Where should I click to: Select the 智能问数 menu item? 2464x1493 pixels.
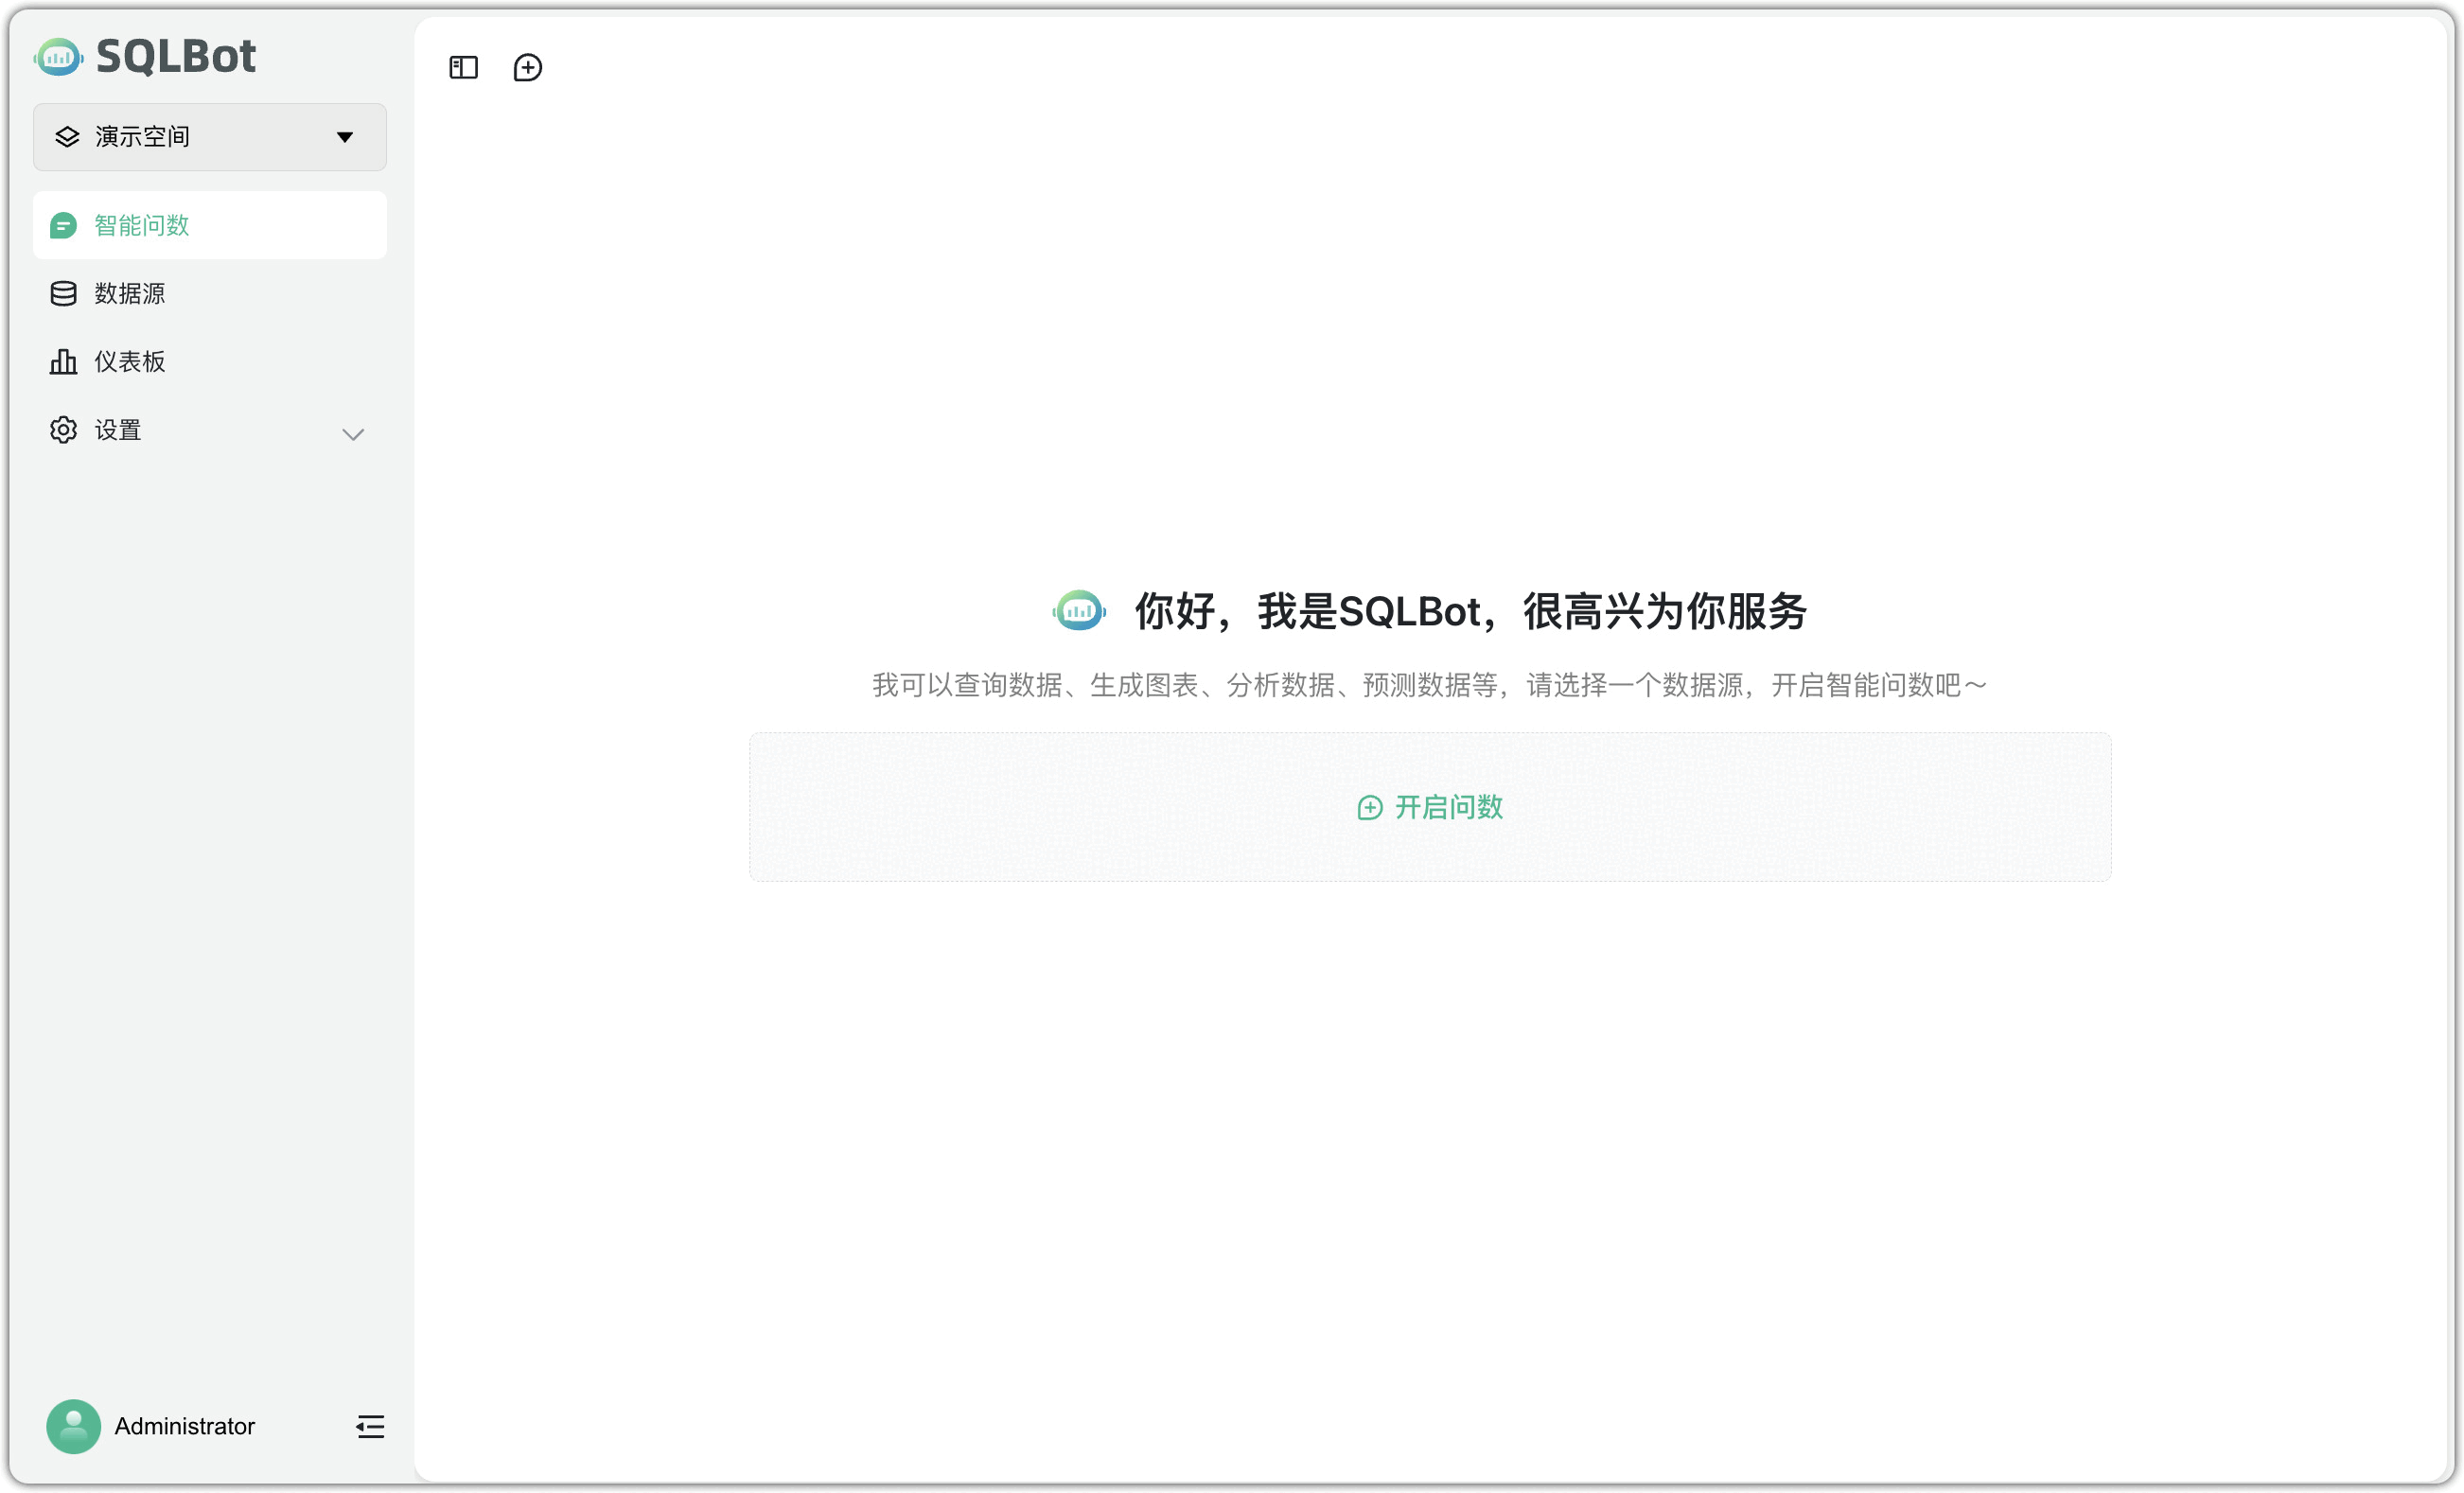click(x=140, y=225)
